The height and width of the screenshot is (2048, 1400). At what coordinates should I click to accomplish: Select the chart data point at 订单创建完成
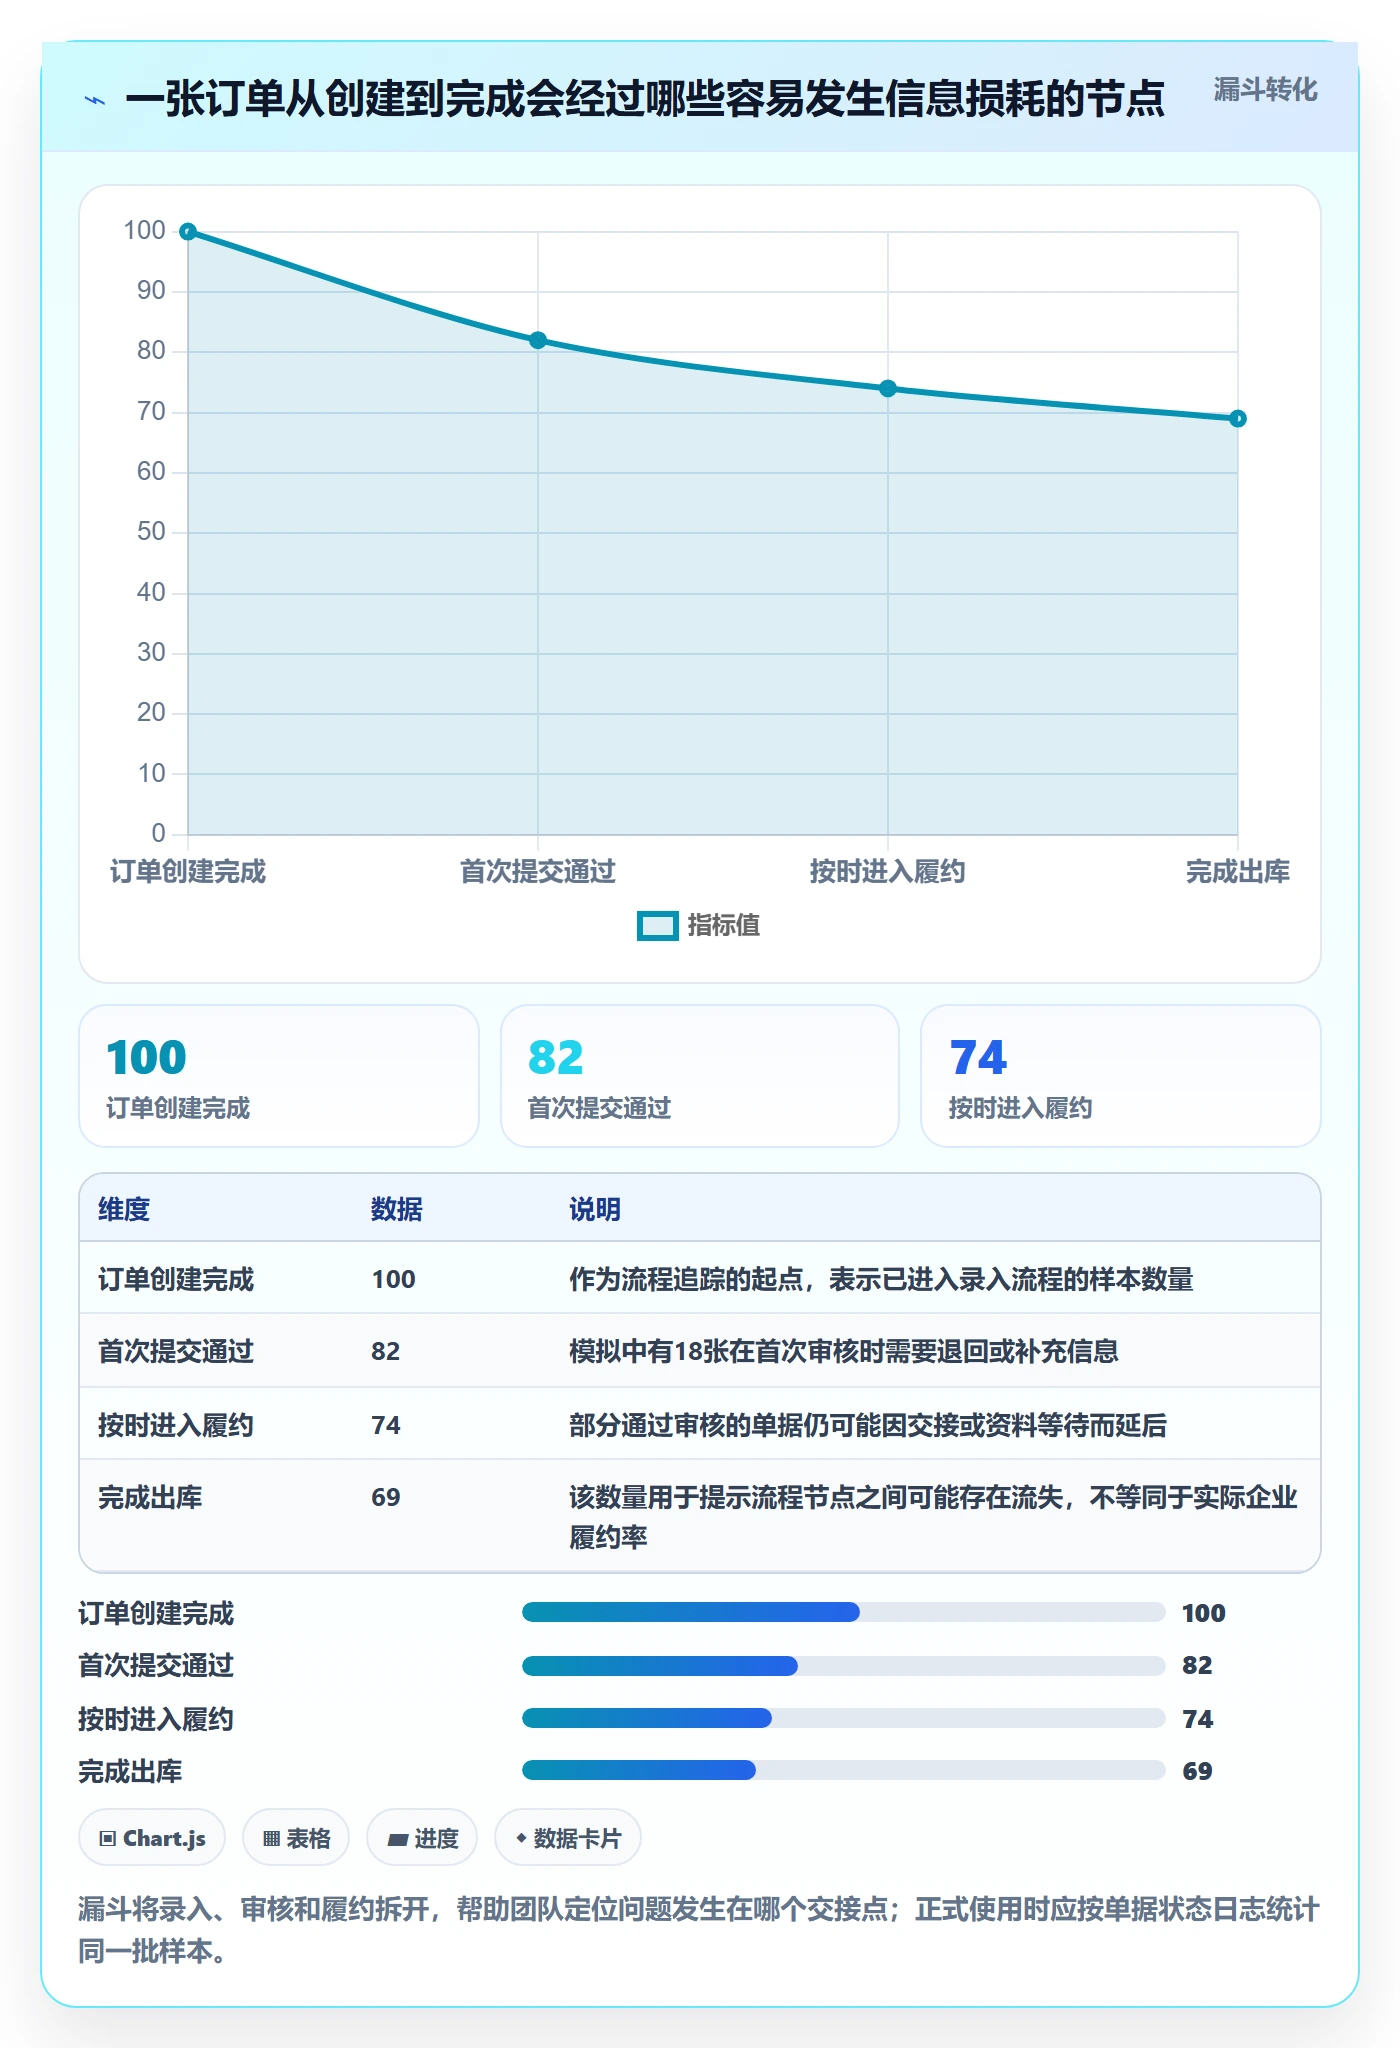[x=188, y=232]
